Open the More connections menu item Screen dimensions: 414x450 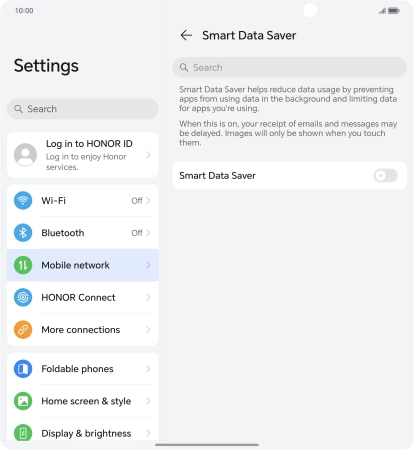coord(83,330)
